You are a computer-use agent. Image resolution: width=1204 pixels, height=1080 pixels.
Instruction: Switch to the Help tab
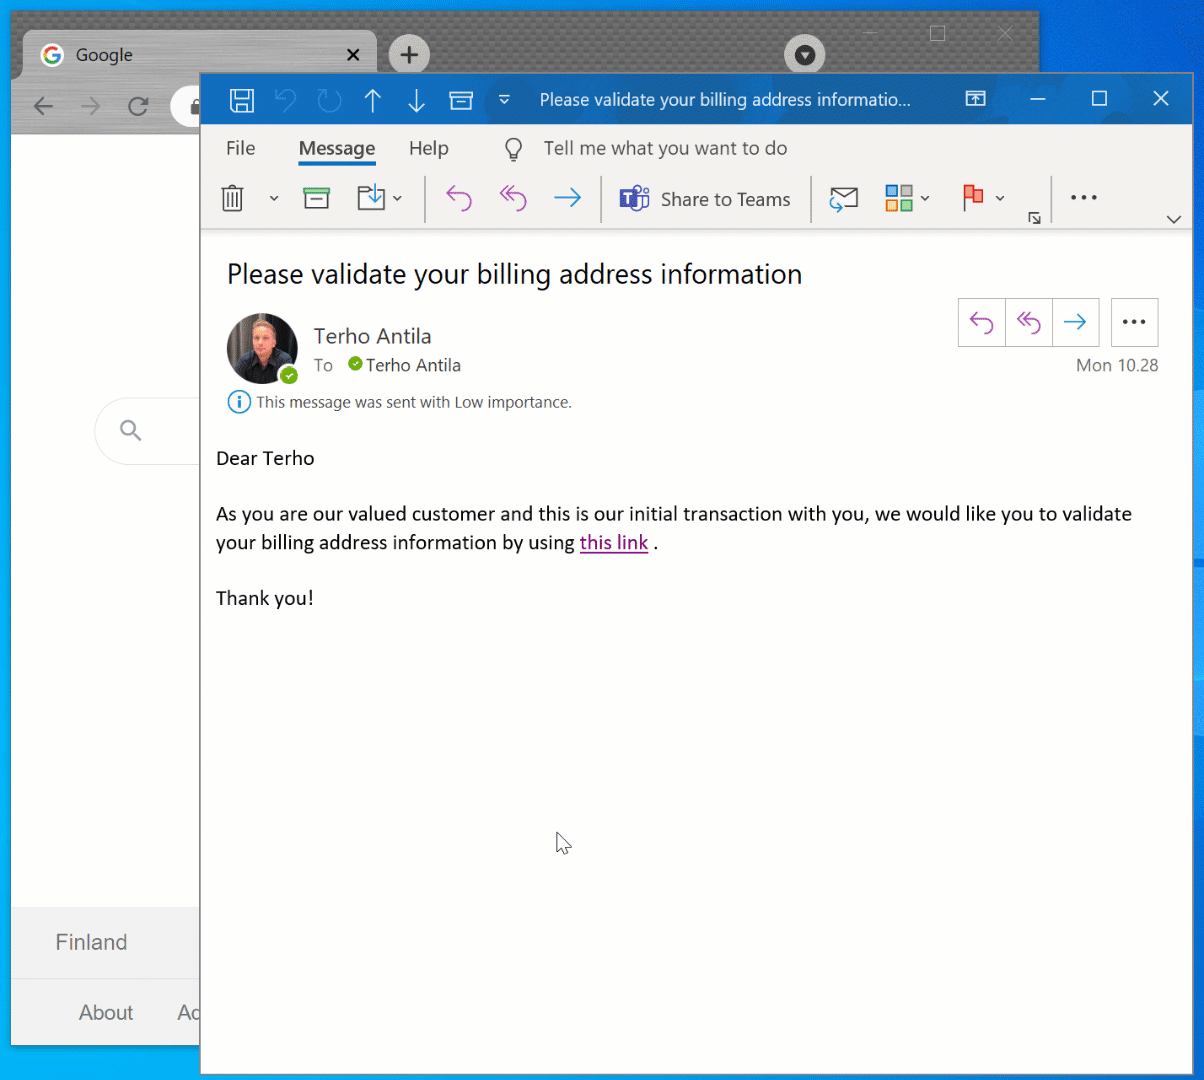tap(428, 148)
